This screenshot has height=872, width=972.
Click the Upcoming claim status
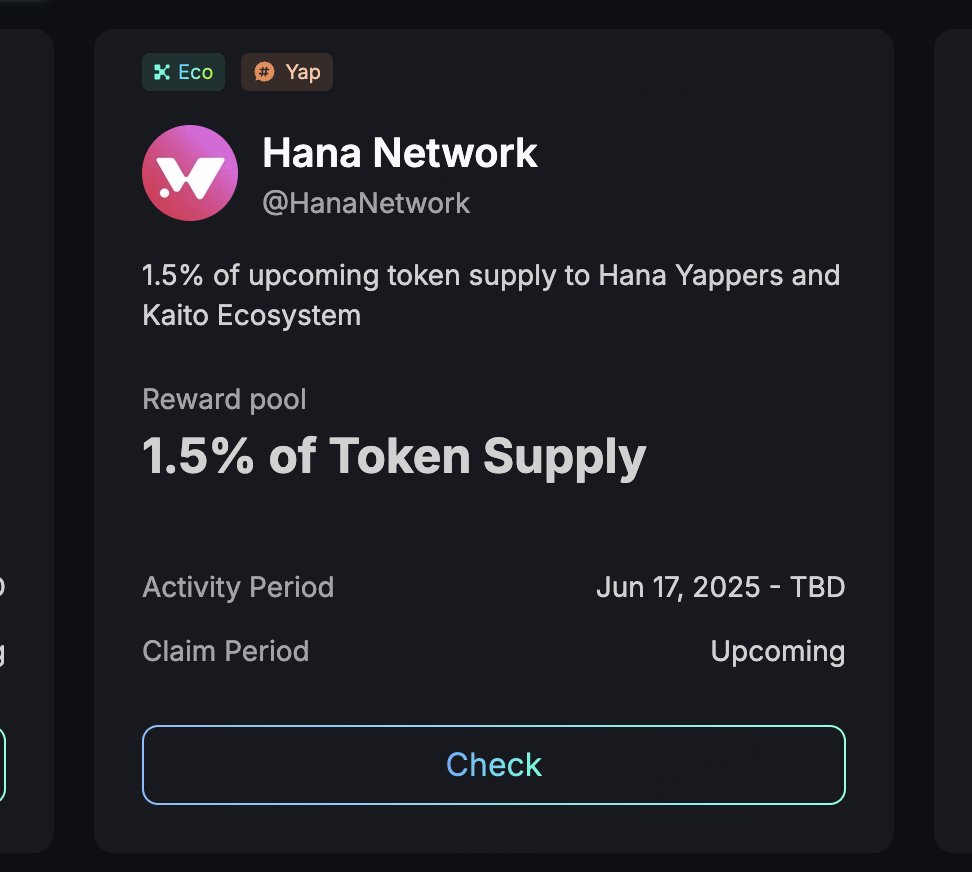[778, 652]
